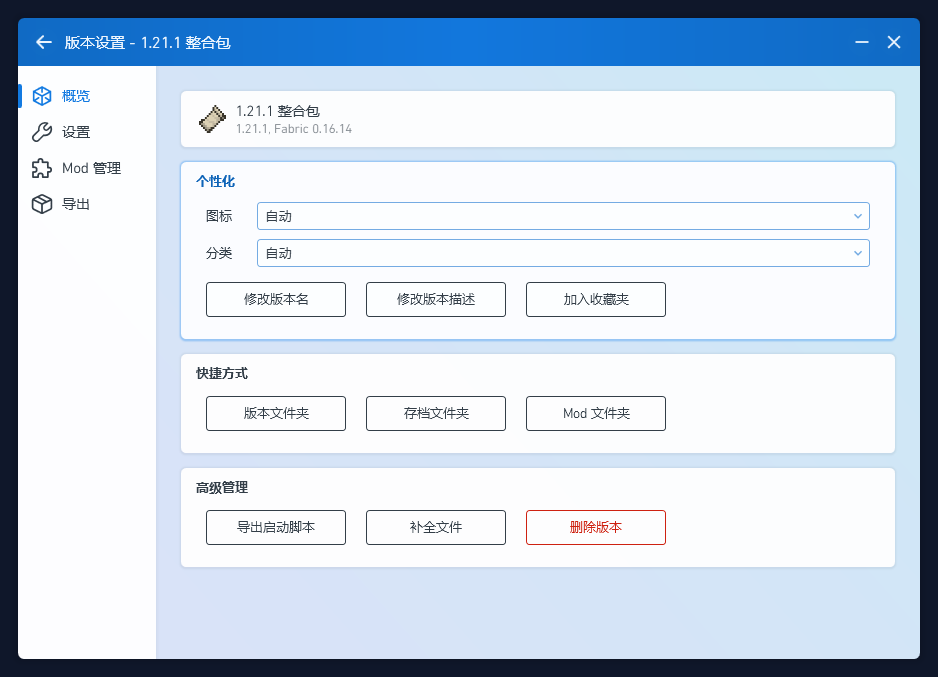Open 设置 via the wrench icon

pyautogui.click(x=42, y=132)
